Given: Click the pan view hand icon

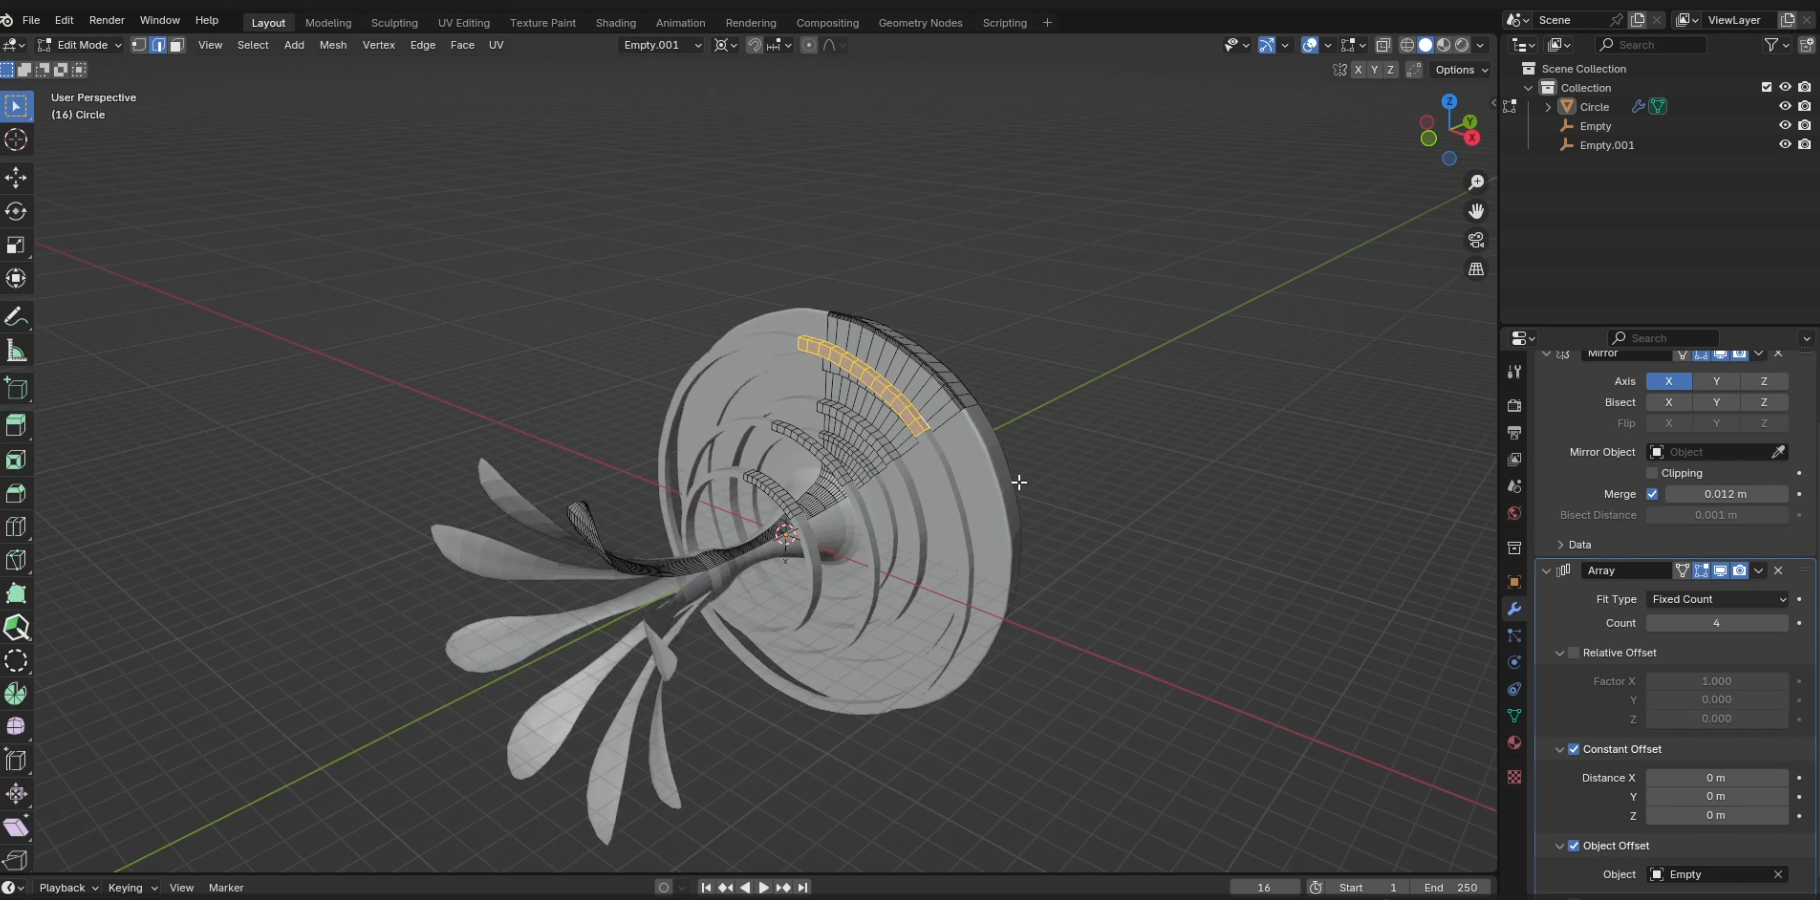Looking at the screenshot, I should click(x=1476, y=211).
